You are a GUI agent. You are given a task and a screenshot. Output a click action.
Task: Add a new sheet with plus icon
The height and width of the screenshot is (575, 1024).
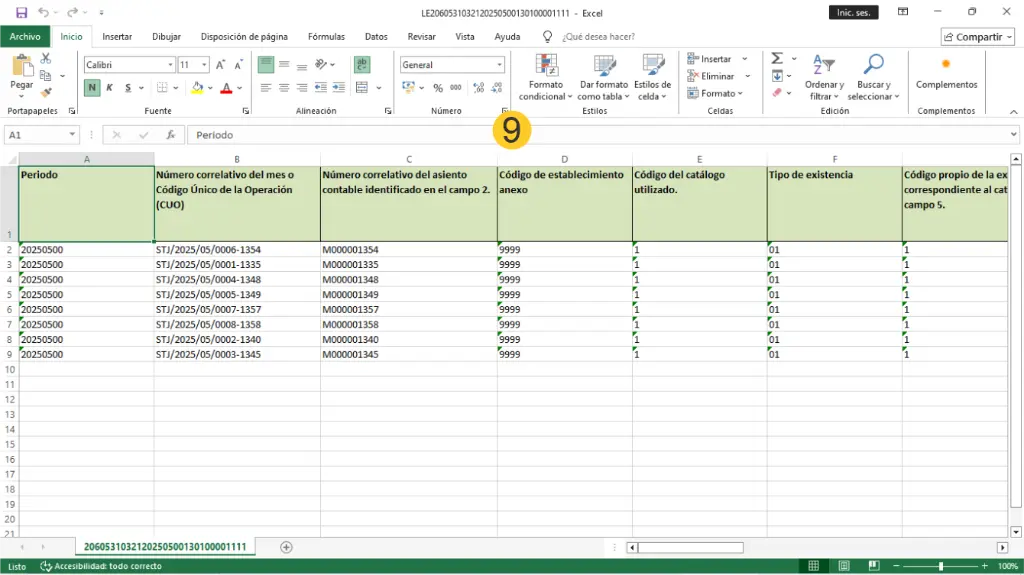287,547
